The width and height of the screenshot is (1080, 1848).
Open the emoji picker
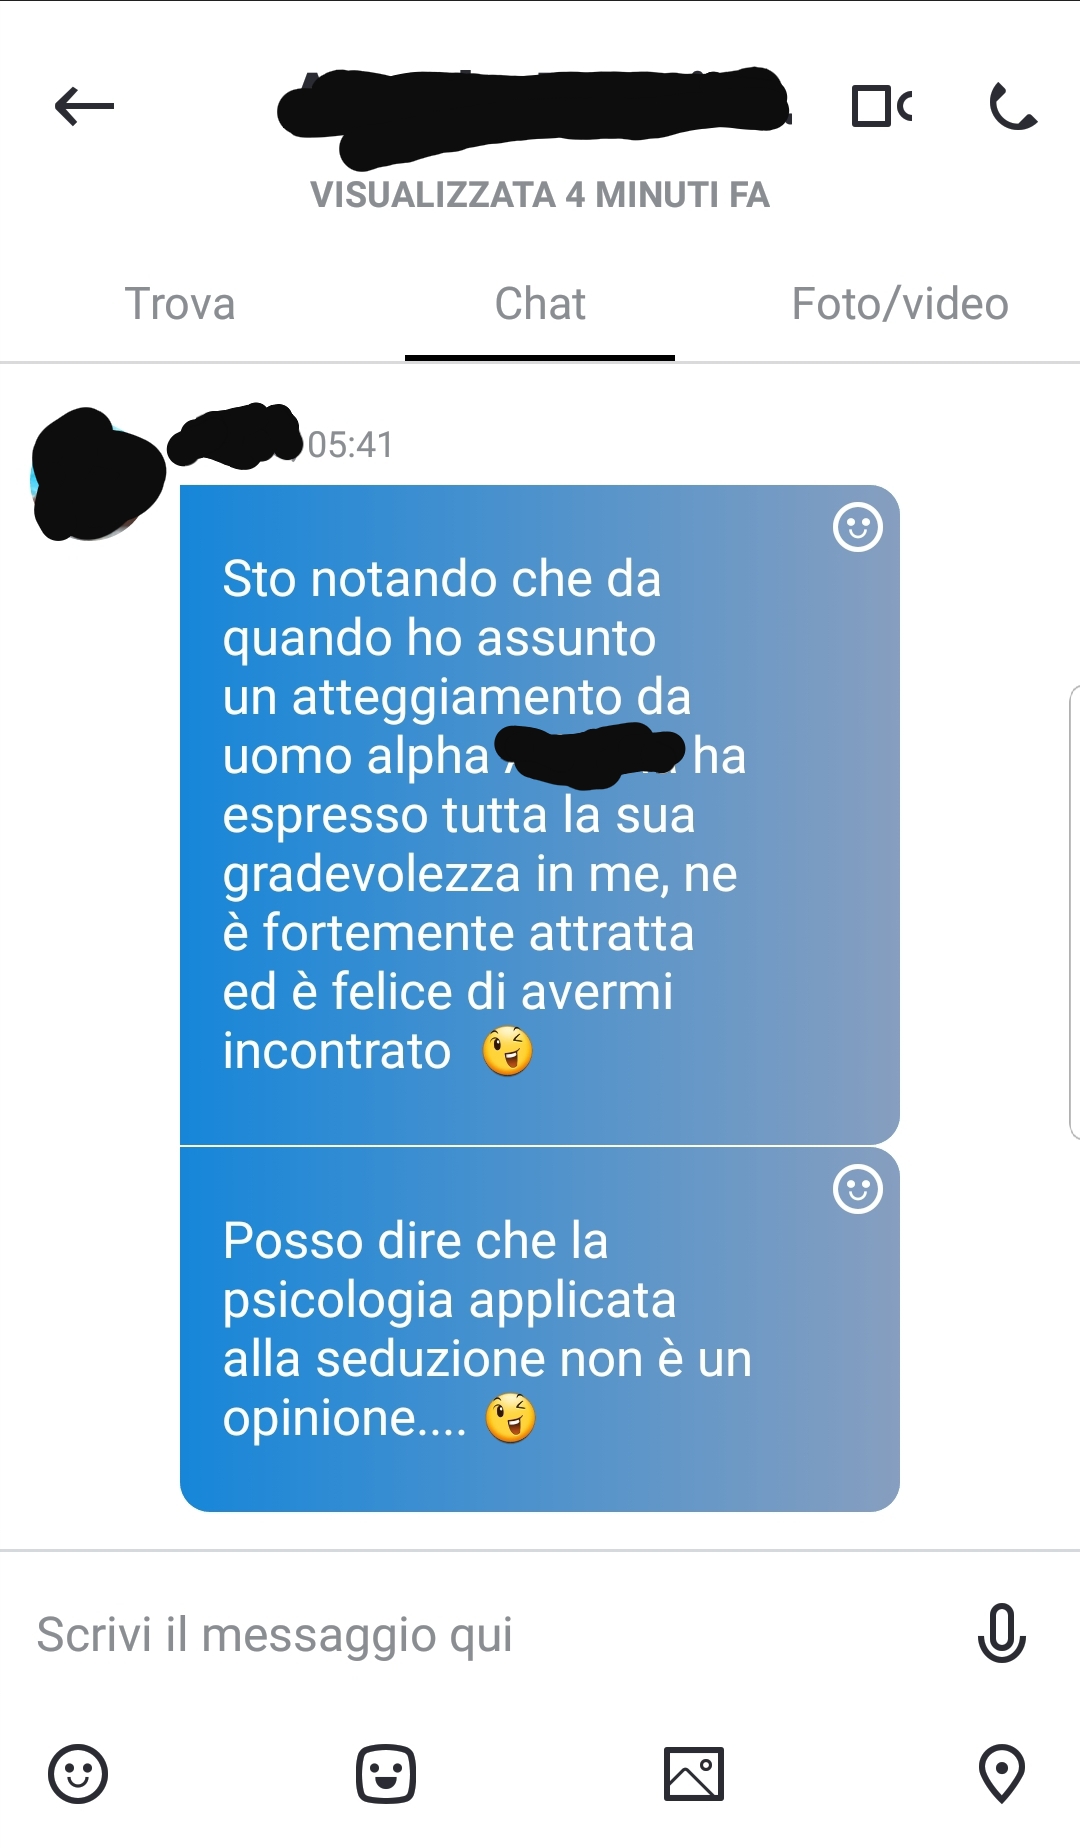click(78, 1774)
